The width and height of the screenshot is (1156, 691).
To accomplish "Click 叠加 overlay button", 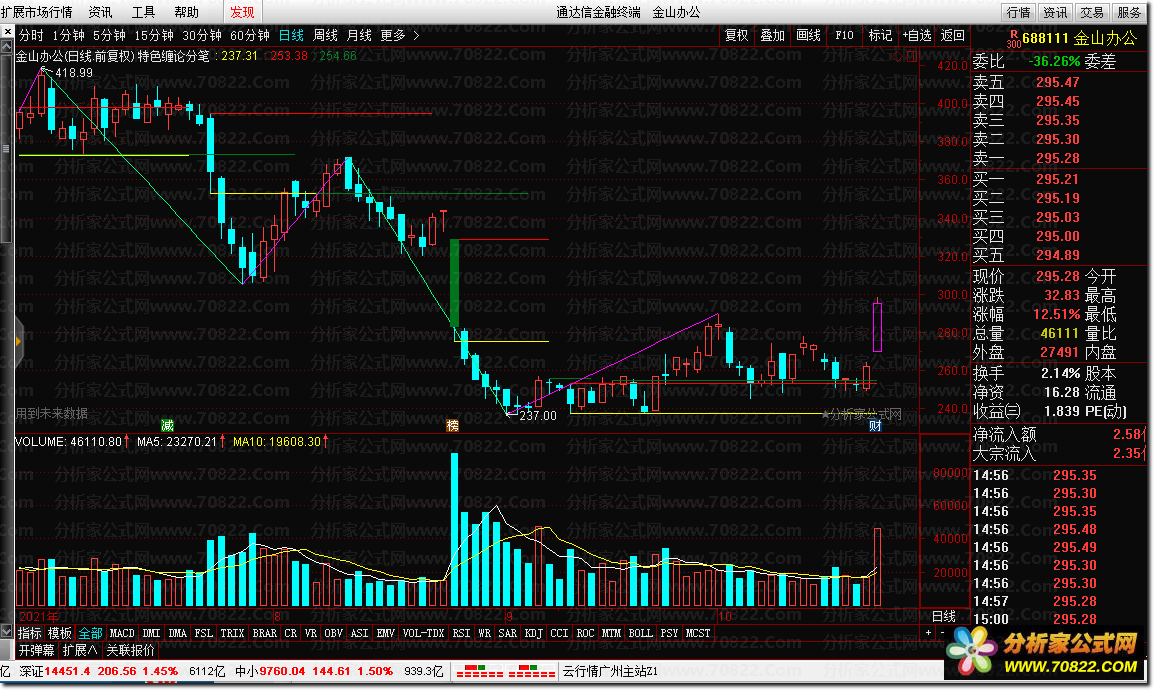I will coord(772,35).
